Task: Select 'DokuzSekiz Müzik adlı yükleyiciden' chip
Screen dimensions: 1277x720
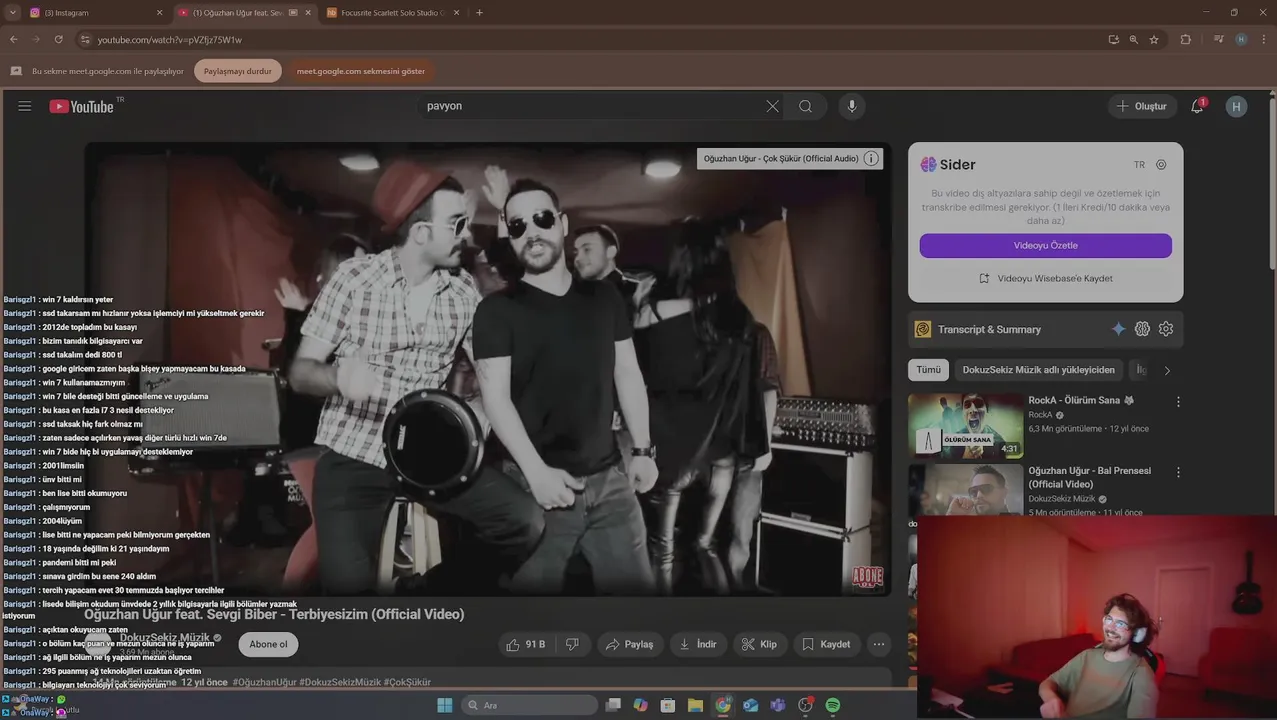Action: [x=1038, y=370]
